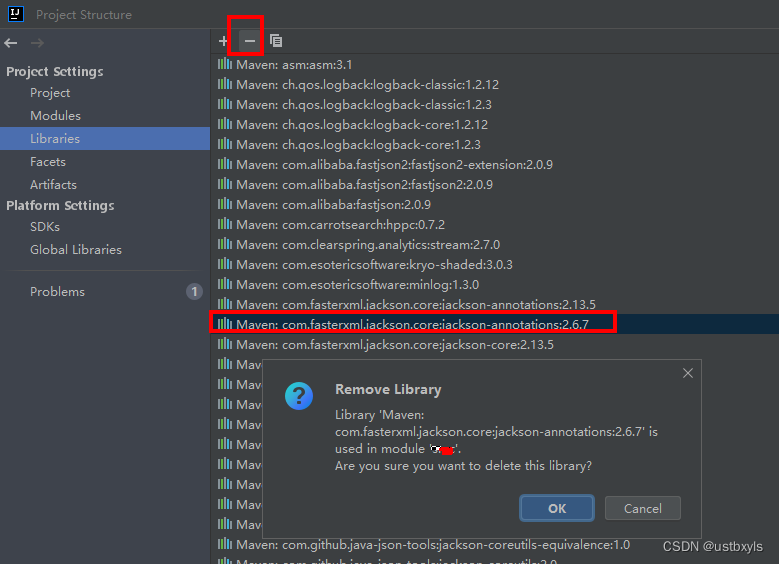The height and width of the screenshot is (564, 779).
Task: Select fastjson2-extension:2.0.9 library
Action: (394, 165)
